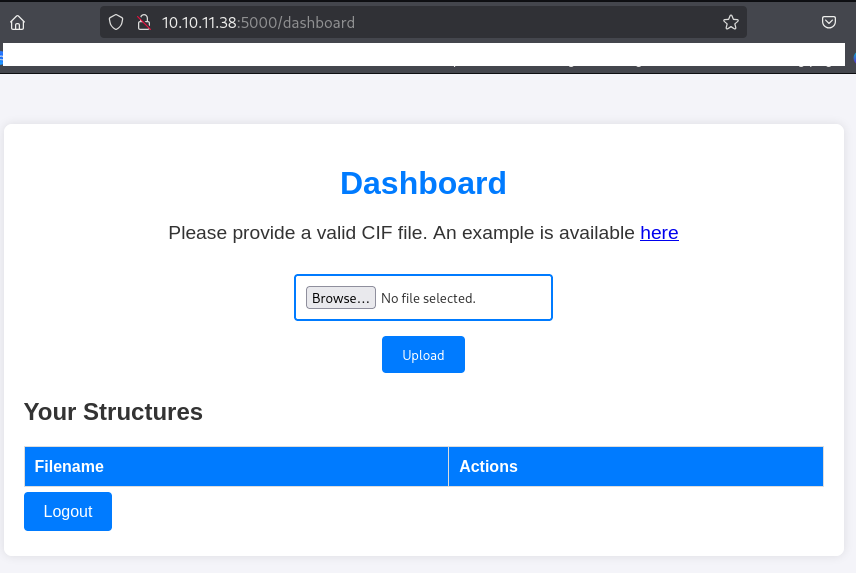This screenshot has height=573, width=856.
Task: Click the Browse… file chooser button
Action: (x=341, y=298)
